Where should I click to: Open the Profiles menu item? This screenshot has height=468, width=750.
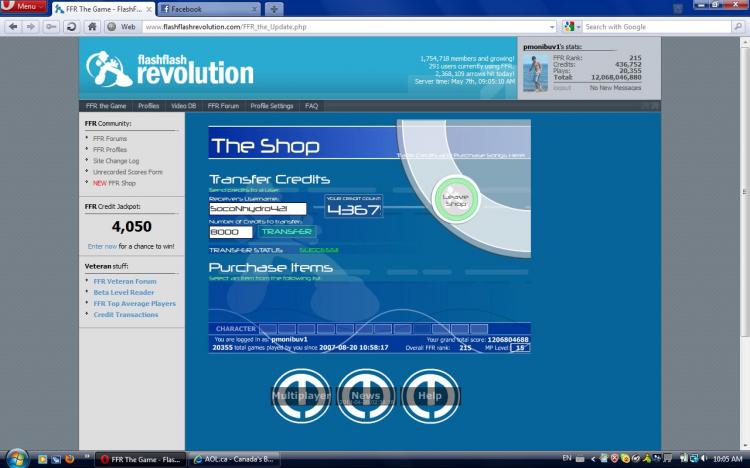(x=148, y=106)
